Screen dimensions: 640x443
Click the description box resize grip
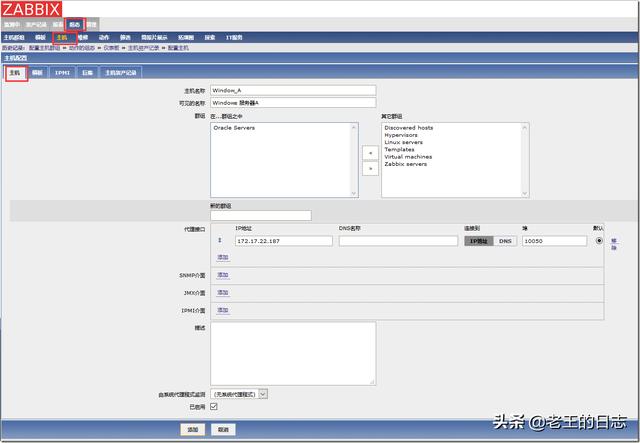[x=372, y=382]
